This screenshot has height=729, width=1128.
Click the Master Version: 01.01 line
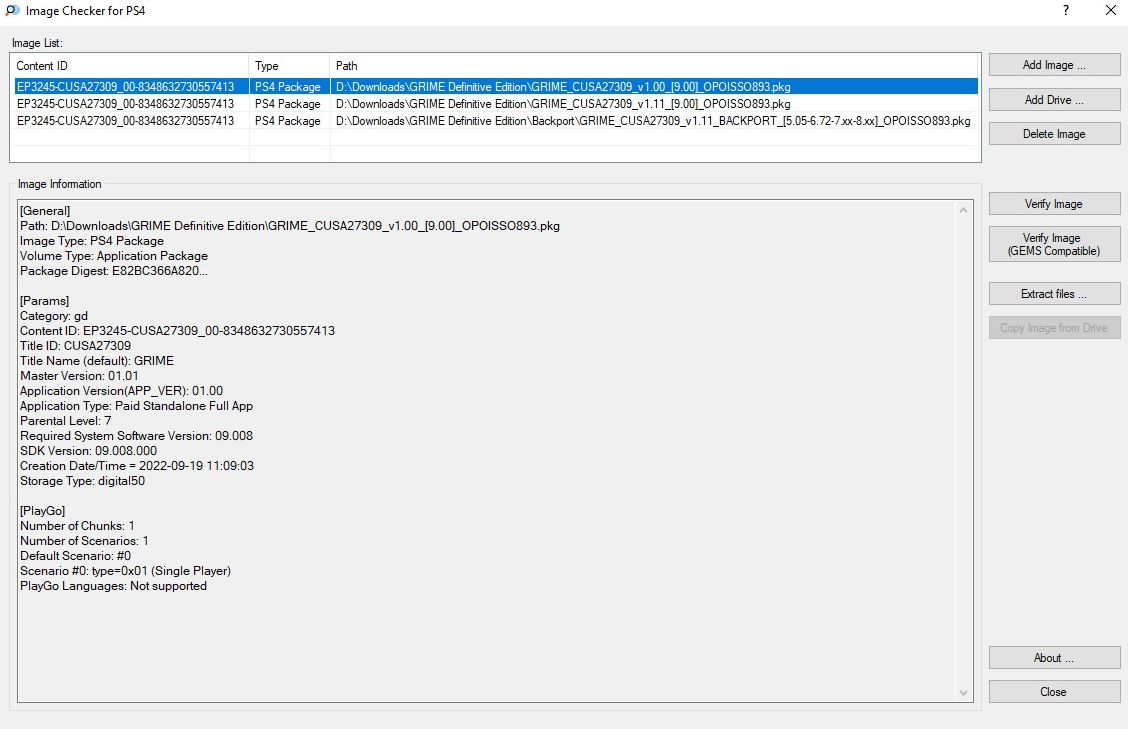click(x=79, y=376)
